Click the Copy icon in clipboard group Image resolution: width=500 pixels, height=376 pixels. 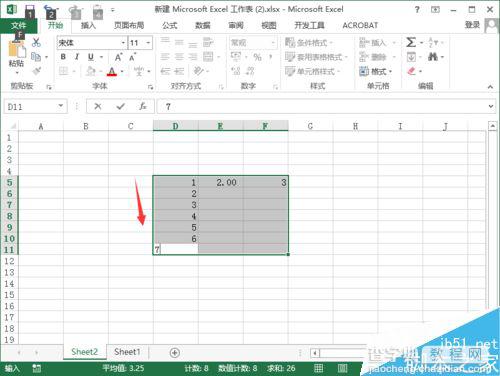point(36,57)
